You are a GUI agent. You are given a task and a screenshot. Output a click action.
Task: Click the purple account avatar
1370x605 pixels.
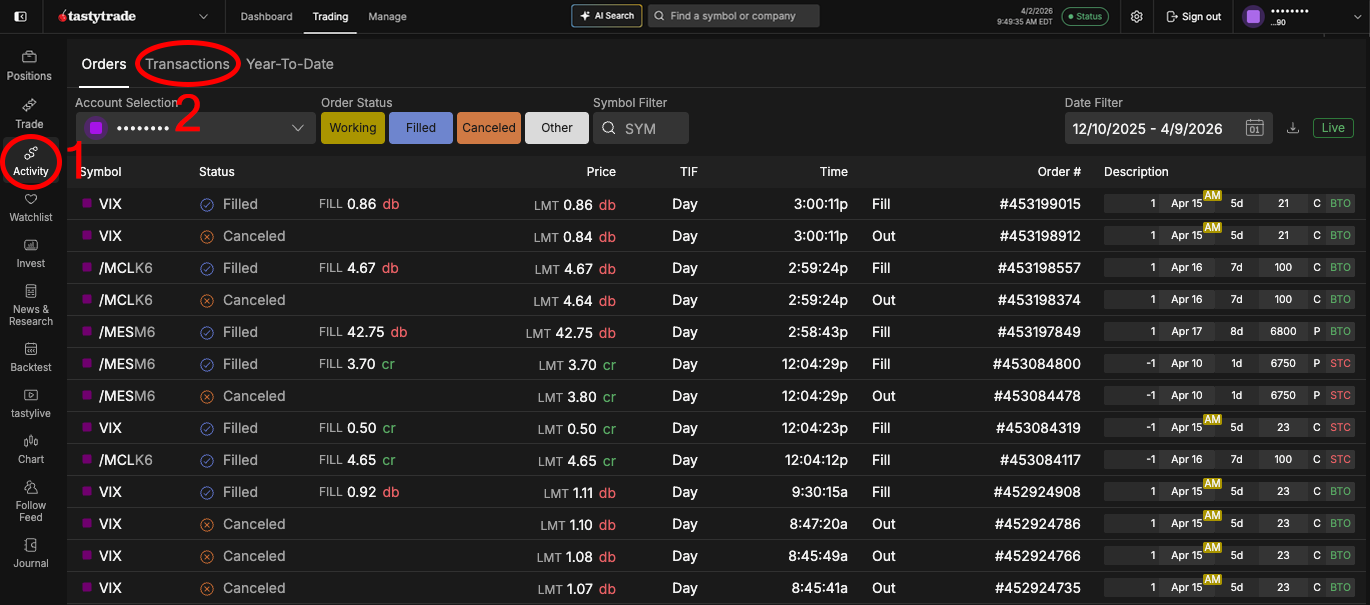[1253, 16]
